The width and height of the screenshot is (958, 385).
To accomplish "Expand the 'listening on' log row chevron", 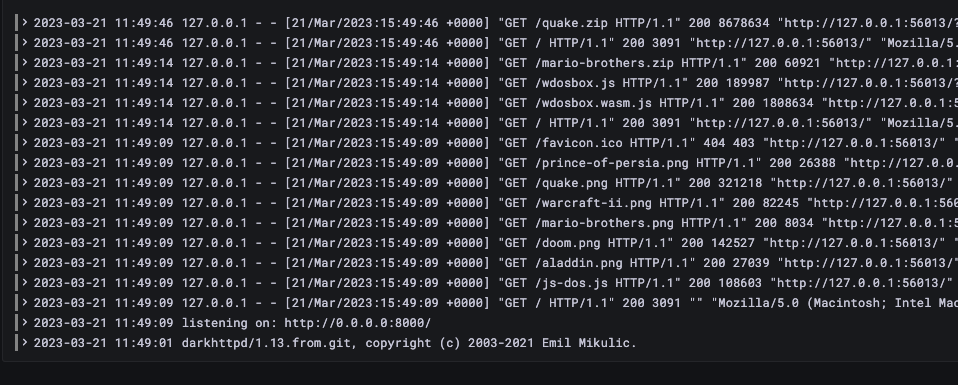I will coord(25,322).
